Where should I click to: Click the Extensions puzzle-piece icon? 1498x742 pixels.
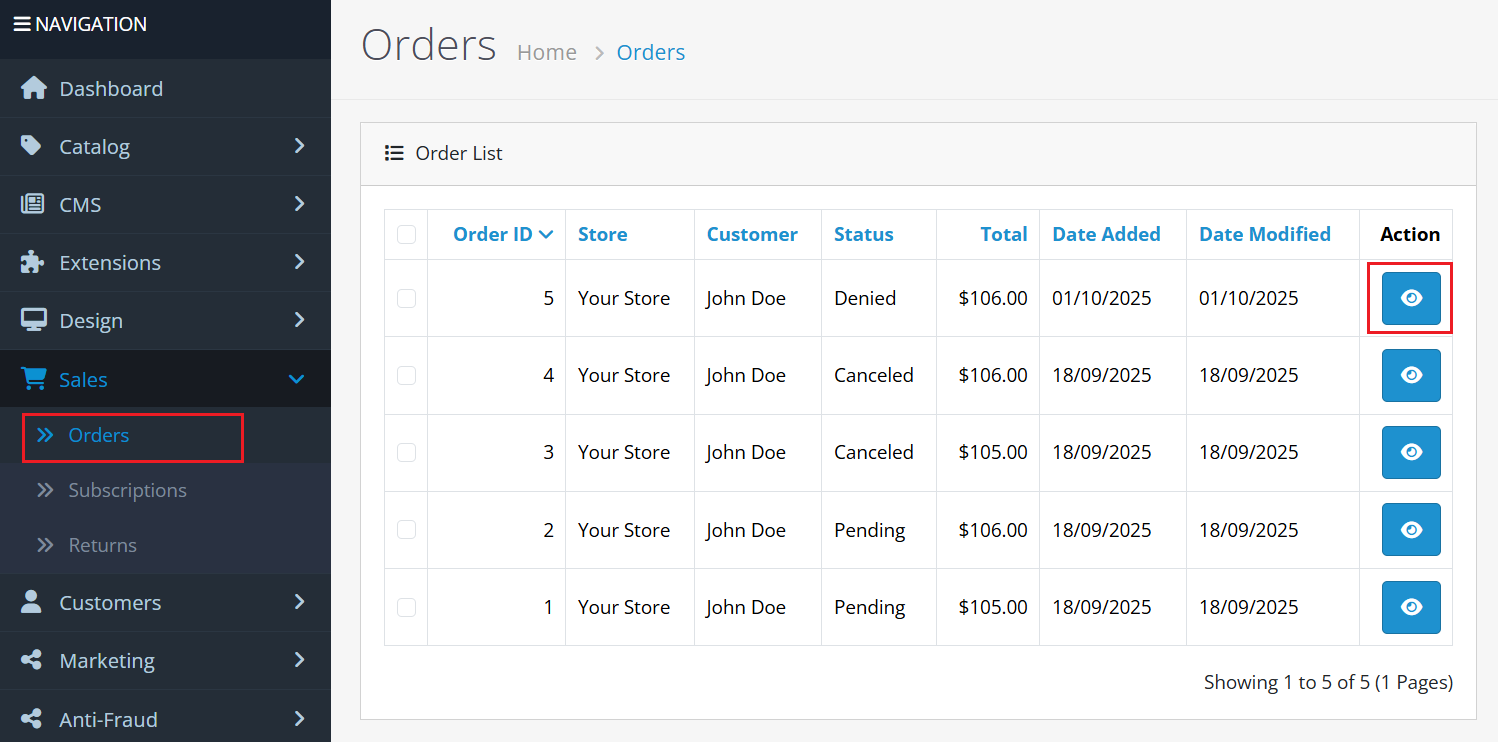click(x=33, y=262)
